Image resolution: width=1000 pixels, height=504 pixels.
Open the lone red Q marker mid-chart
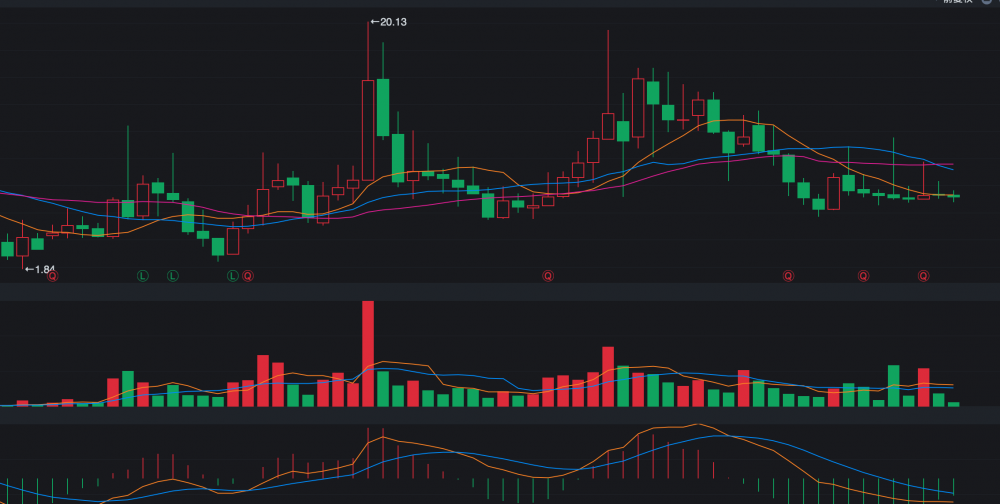pos(548,275)
